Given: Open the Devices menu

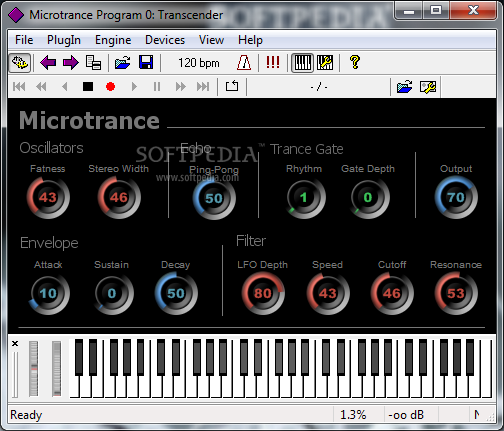Looking at the screenshot, I should coord(165,40).
